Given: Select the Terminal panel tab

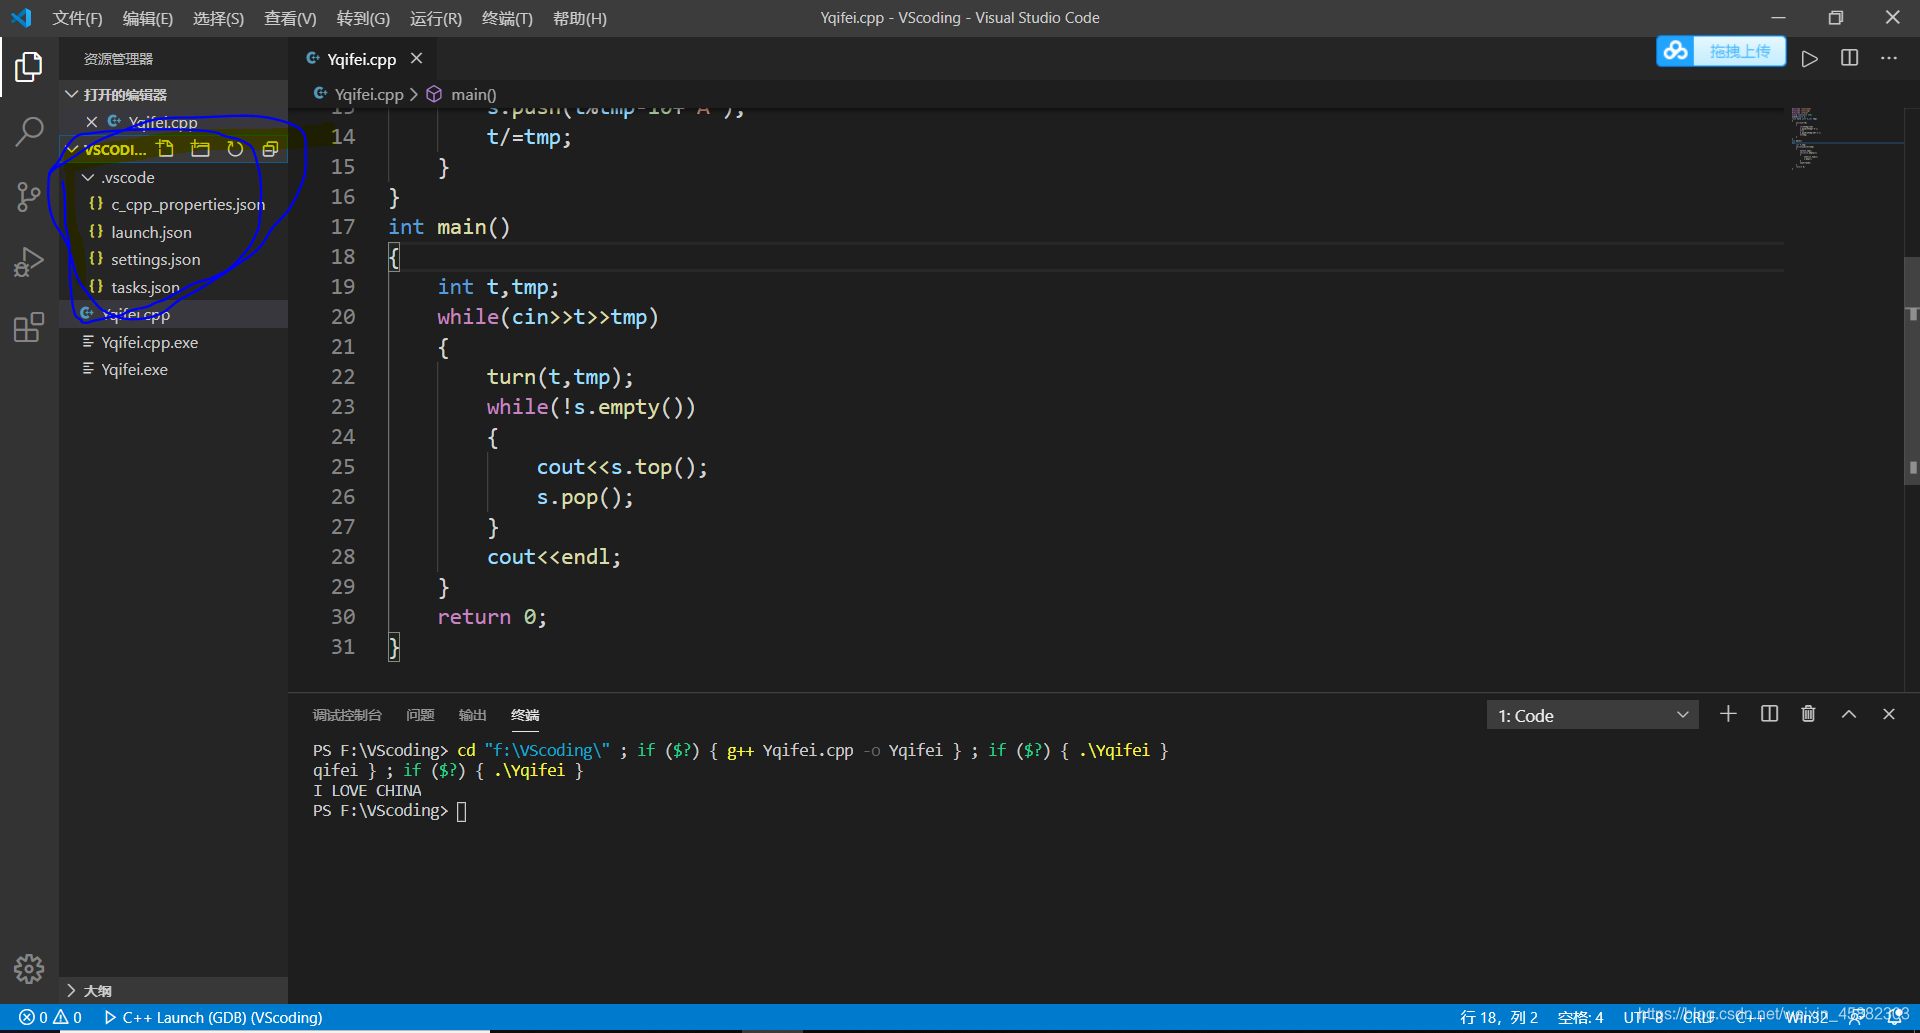Looking at the screenshot, I should pos(525,715).
